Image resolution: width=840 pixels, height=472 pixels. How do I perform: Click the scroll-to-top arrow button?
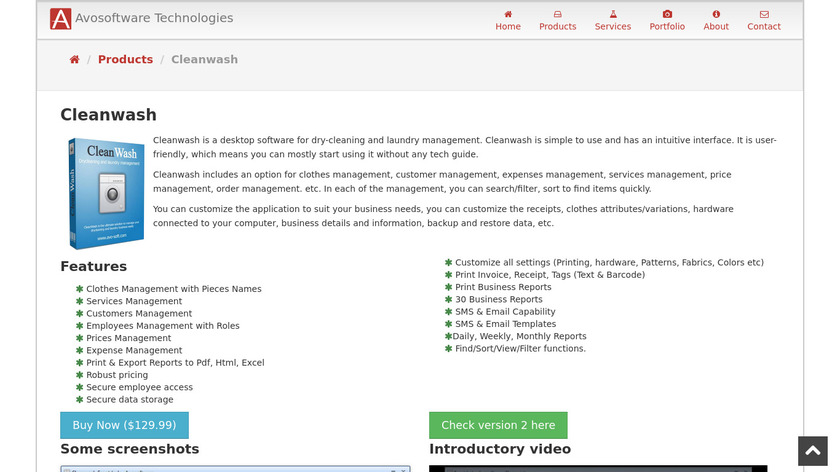813,451
